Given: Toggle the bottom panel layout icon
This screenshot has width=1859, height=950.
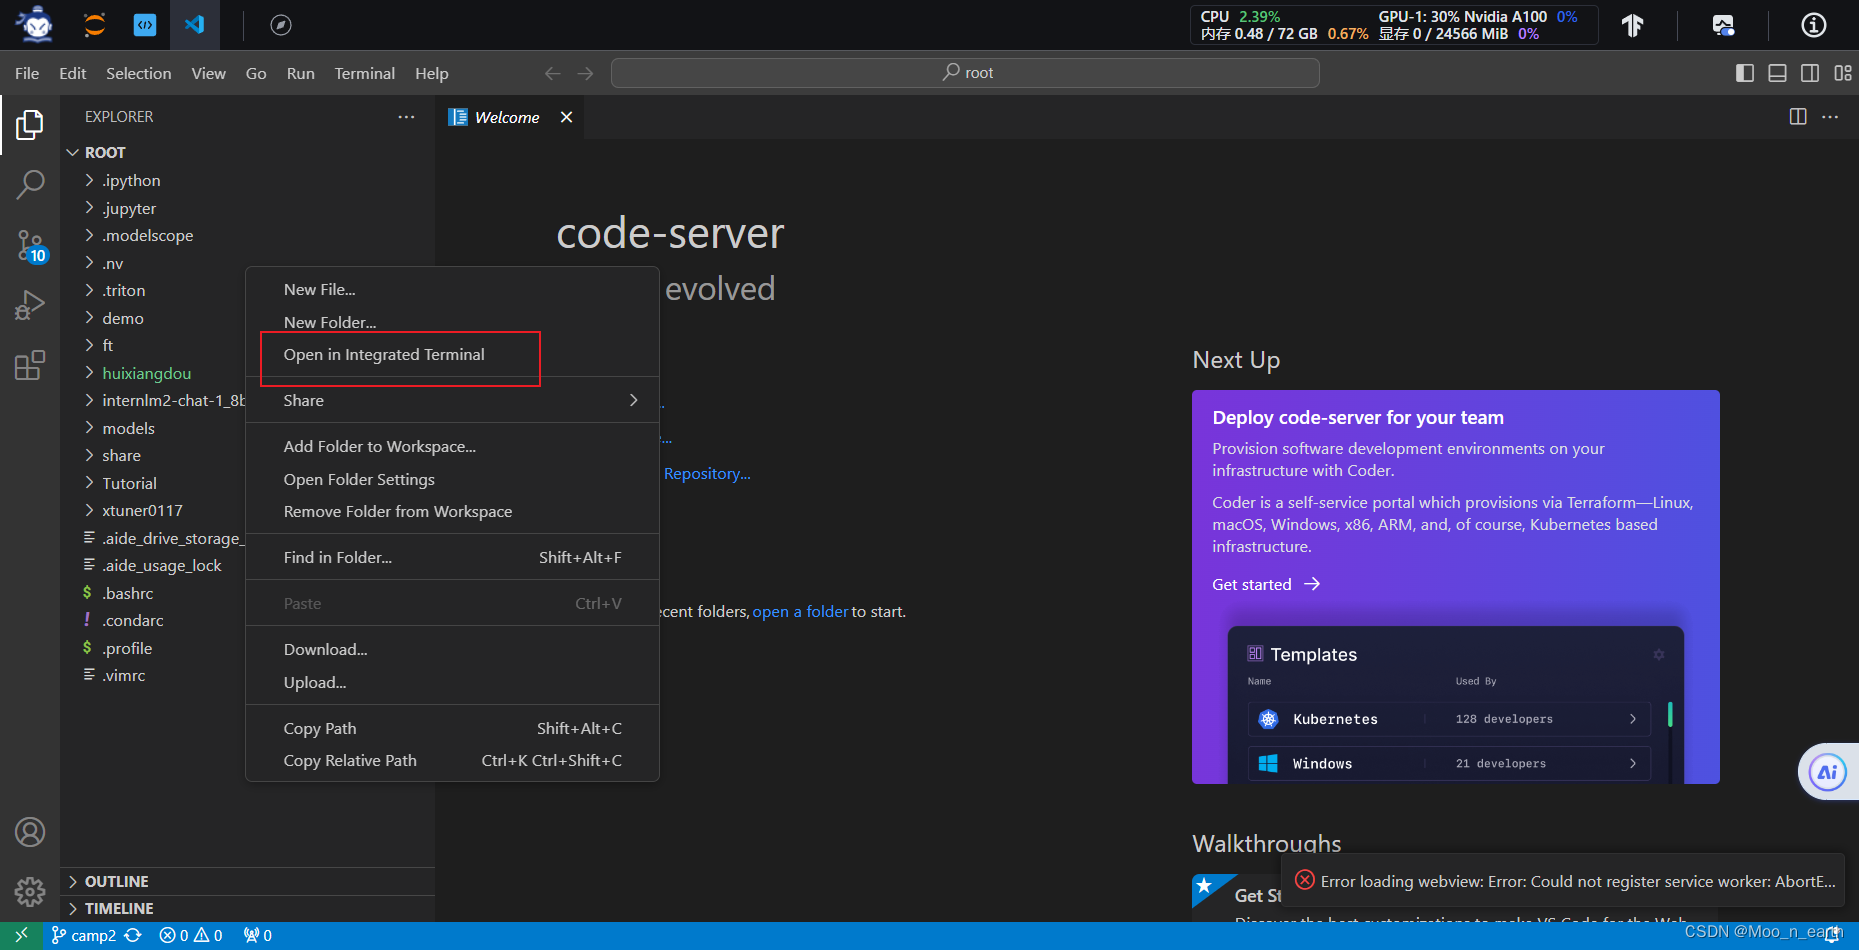Looking at the screenshot, I should [1777, 73].
